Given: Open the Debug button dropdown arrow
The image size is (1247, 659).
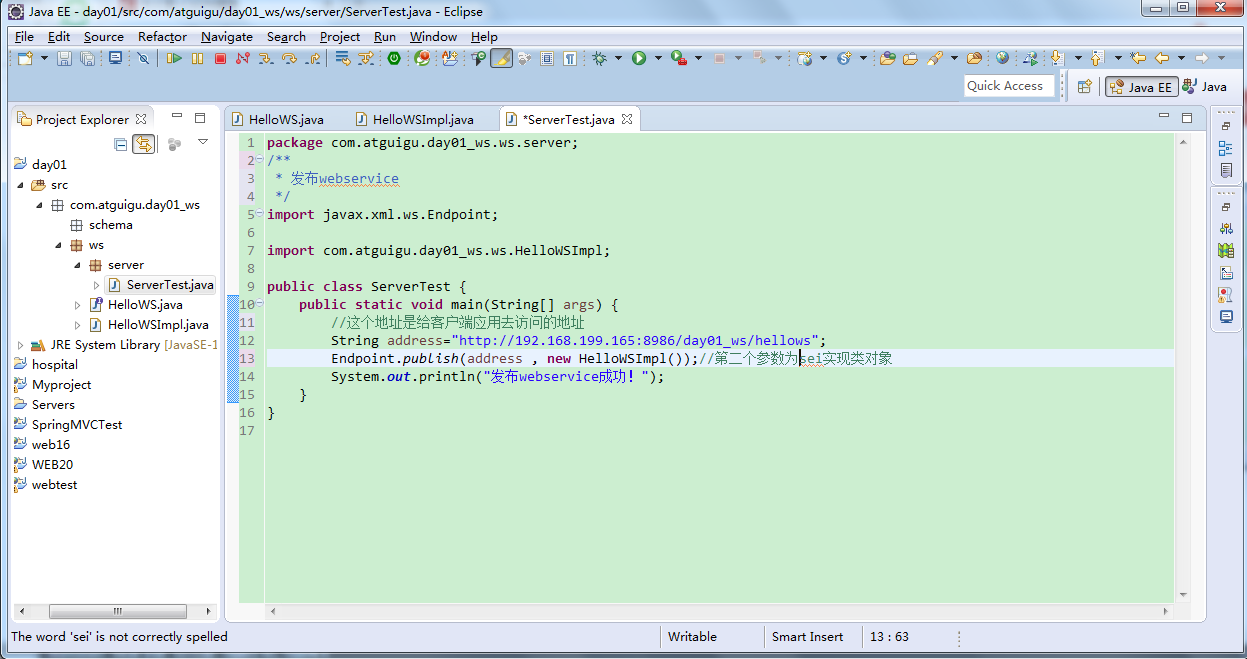Looking at the screenshot, I should 618,58.
